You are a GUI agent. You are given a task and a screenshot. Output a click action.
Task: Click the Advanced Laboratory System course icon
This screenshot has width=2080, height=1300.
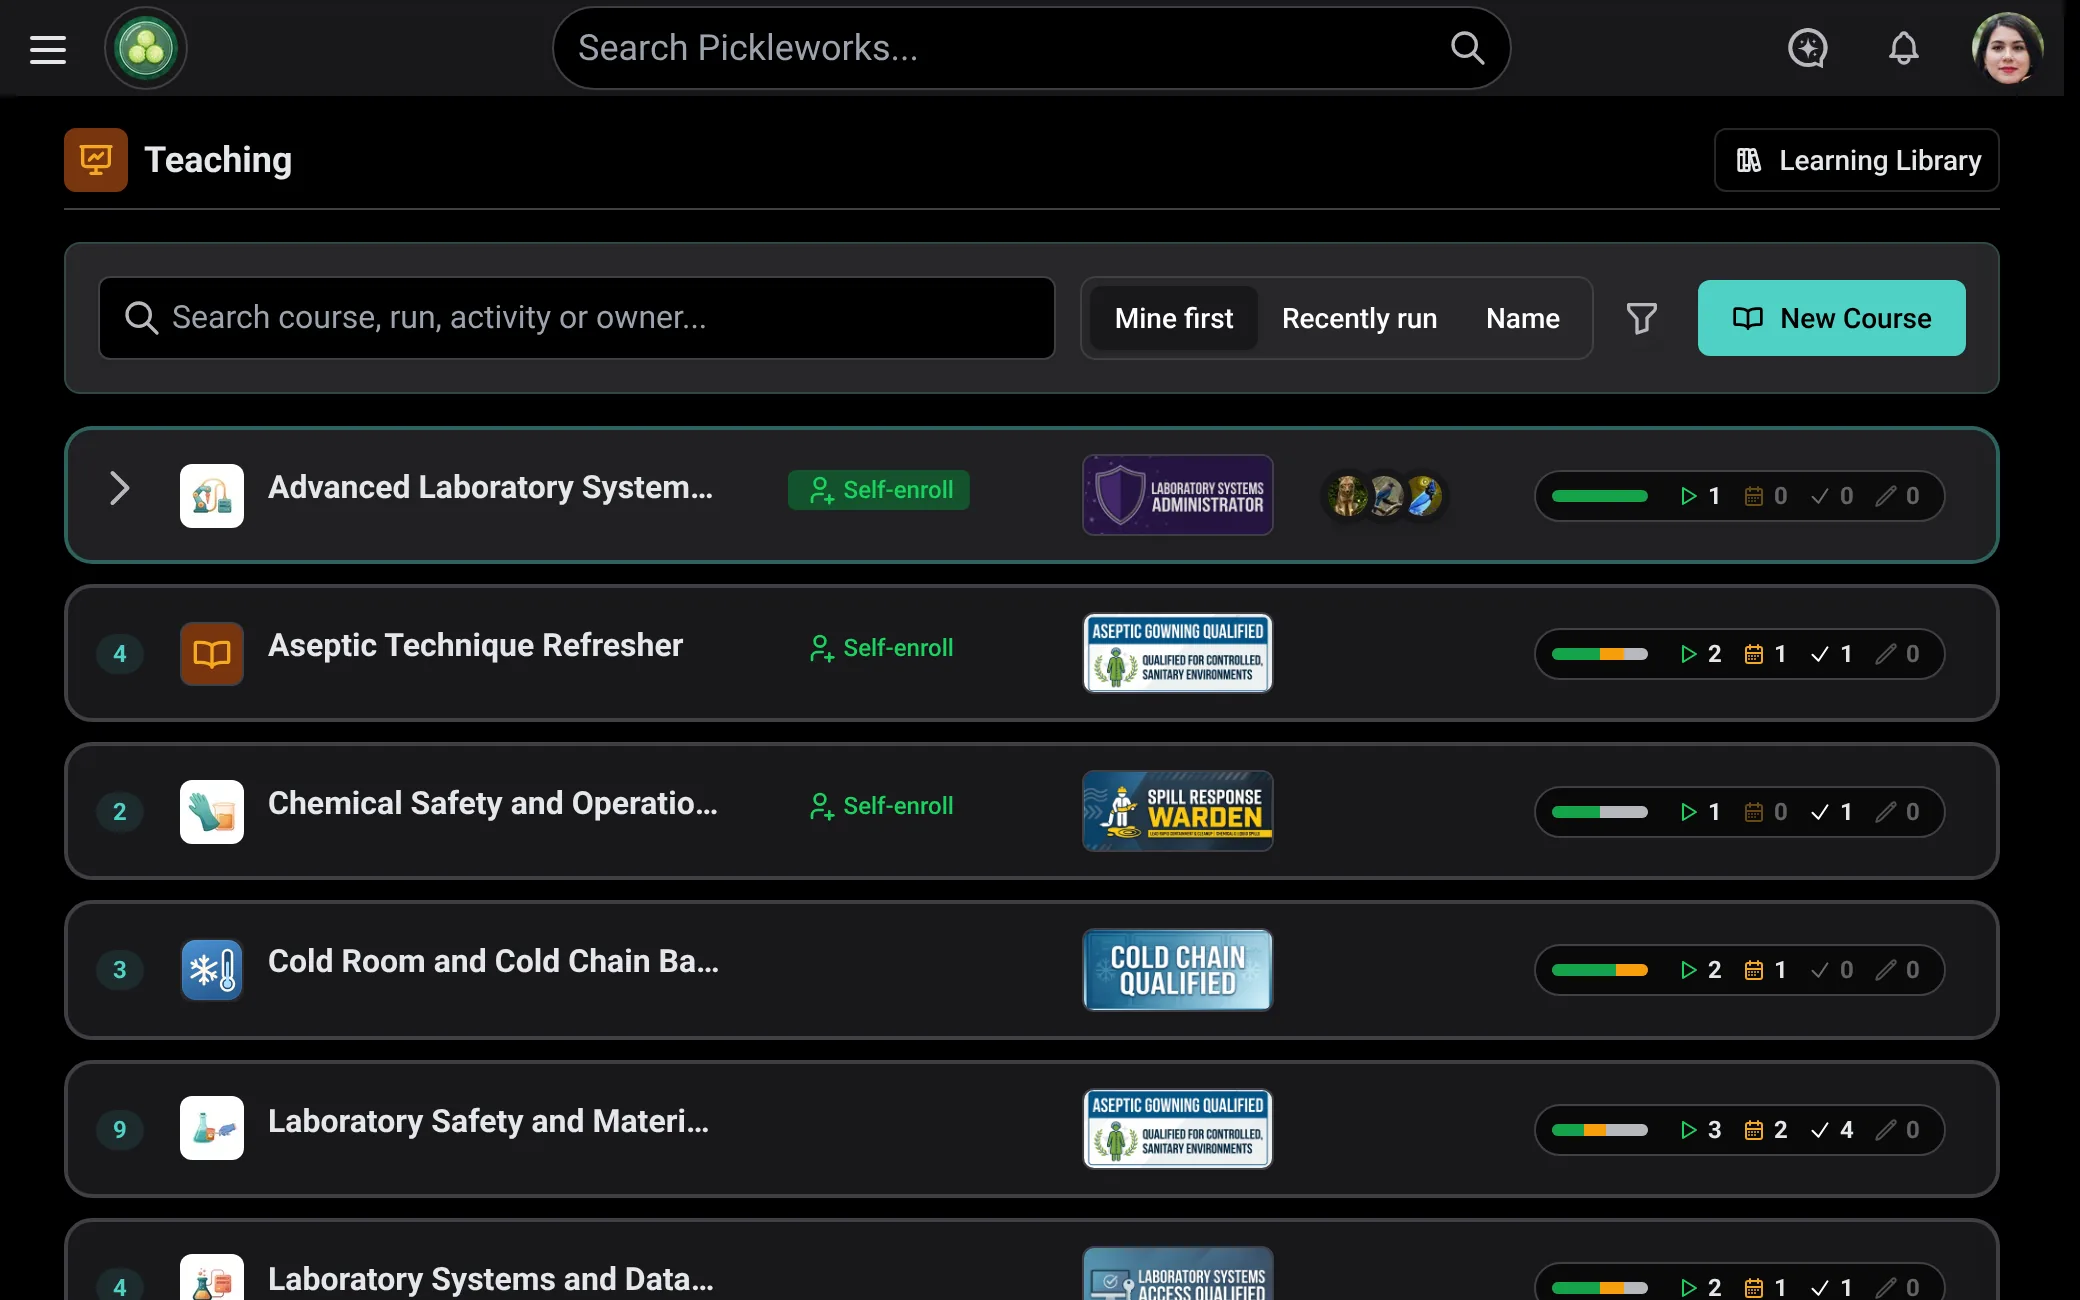point(212,496)
